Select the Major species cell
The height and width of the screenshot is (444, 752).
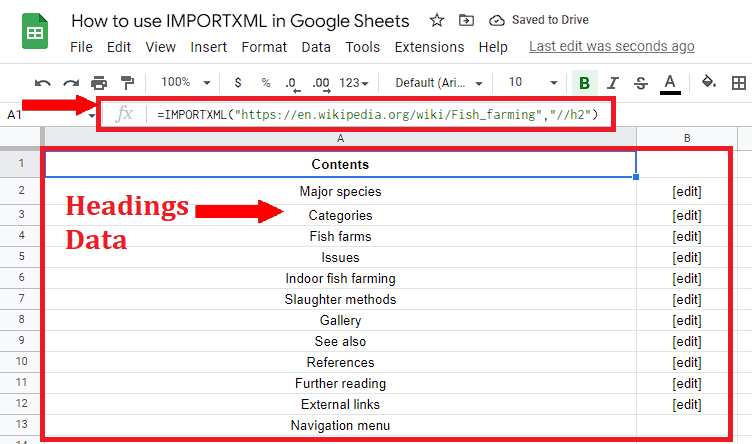tap(340, 191)
